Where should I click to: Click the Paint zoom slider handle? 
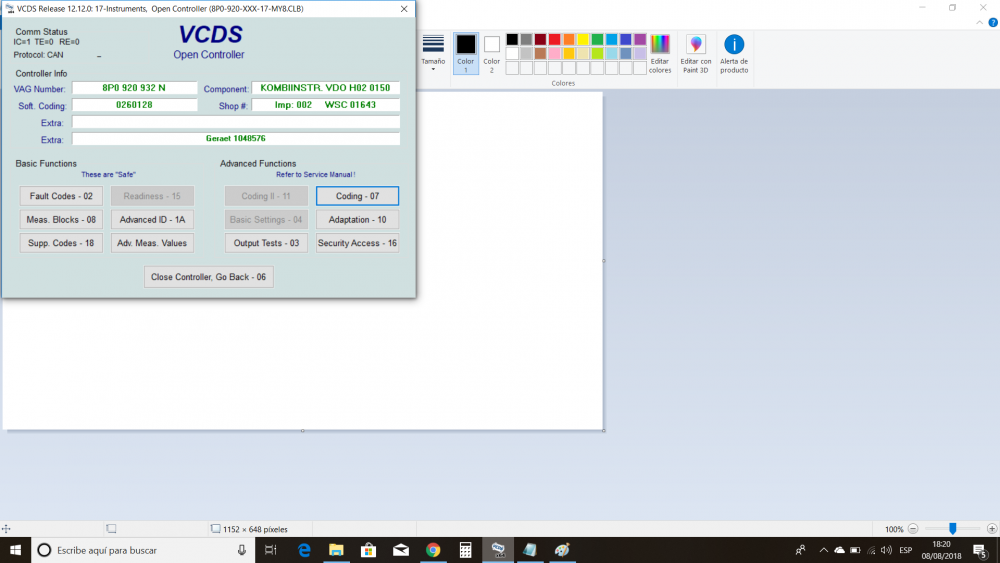[x=952, y=529]
